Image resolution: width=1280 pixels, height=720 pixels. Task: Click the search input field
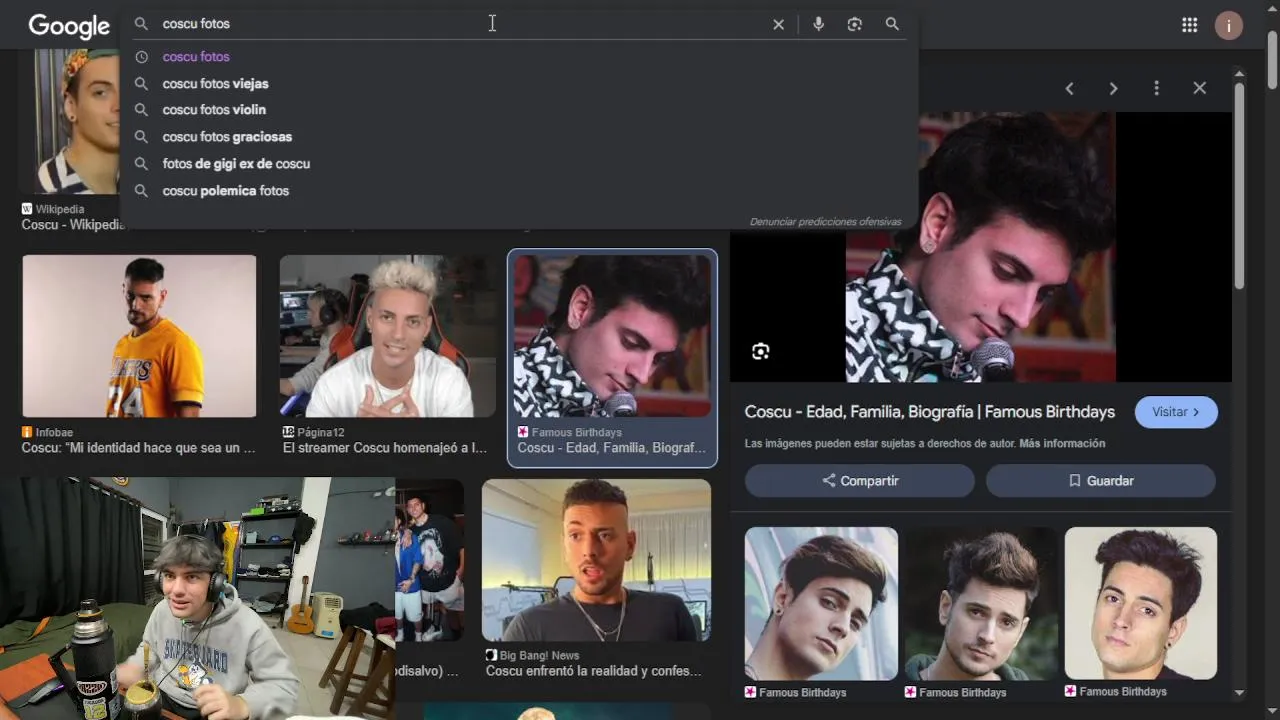tap(460, 24)
